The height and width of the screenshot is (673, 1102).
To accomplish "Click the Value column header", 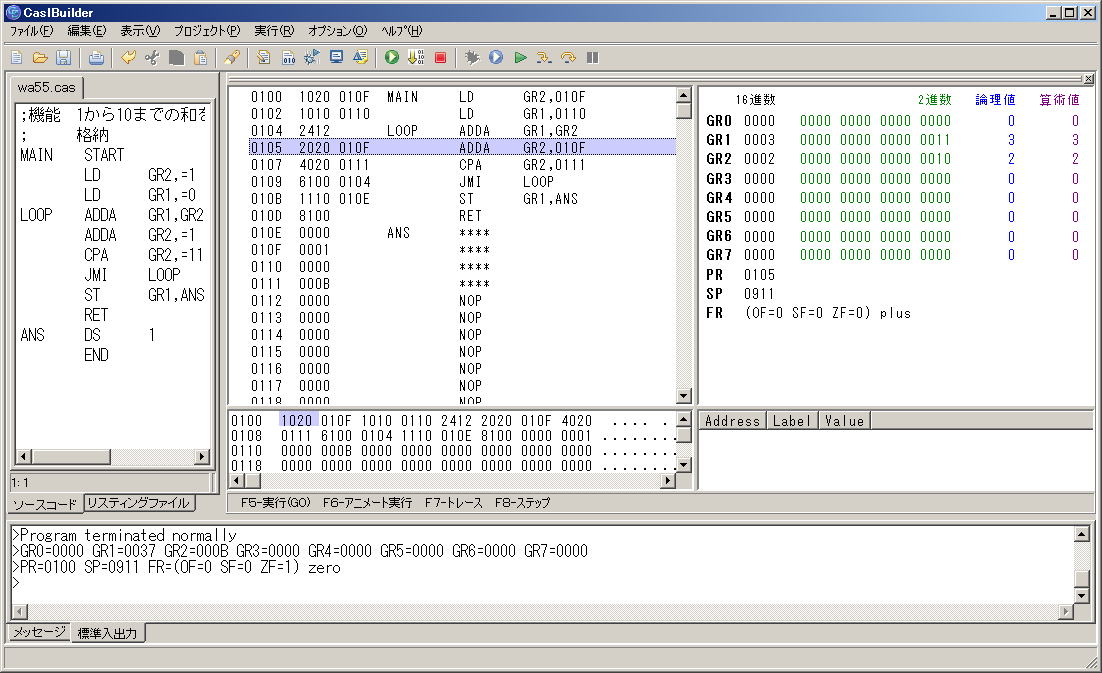I will 844,421.
